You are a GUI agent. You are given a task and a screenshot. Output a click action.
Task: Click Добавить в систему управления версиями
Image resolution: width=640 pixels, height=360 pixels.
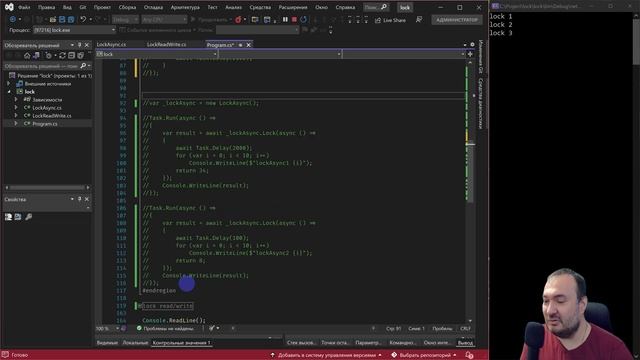326,355
